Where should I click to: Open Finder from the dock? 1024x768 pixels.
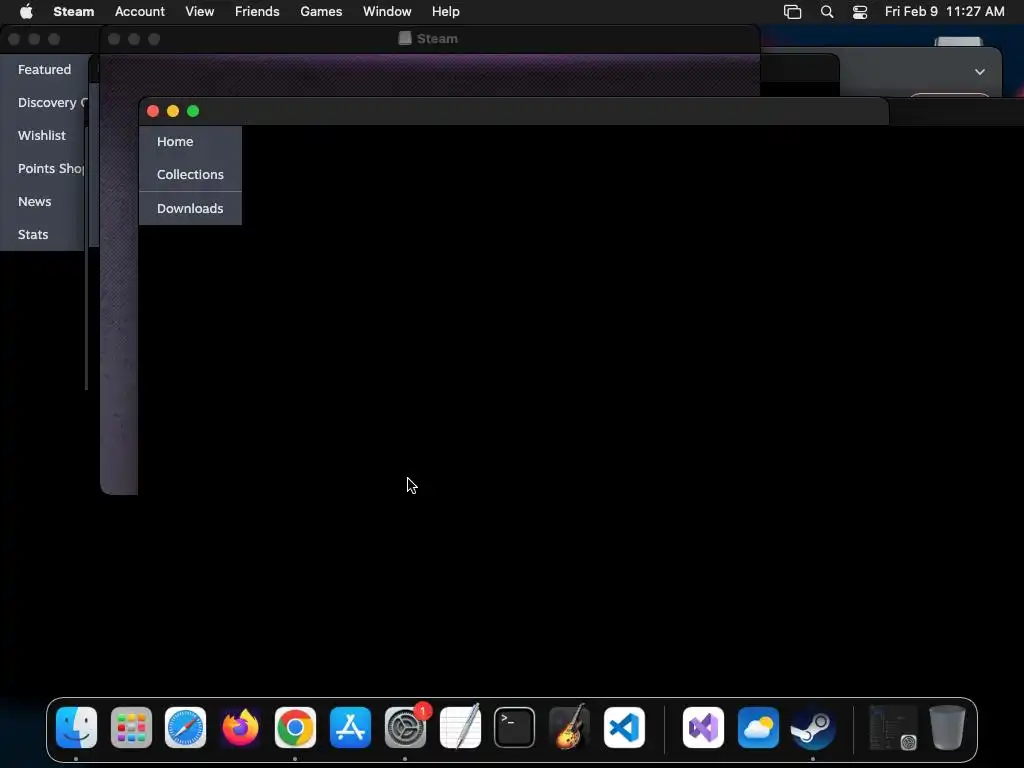[x=76, y=728]
